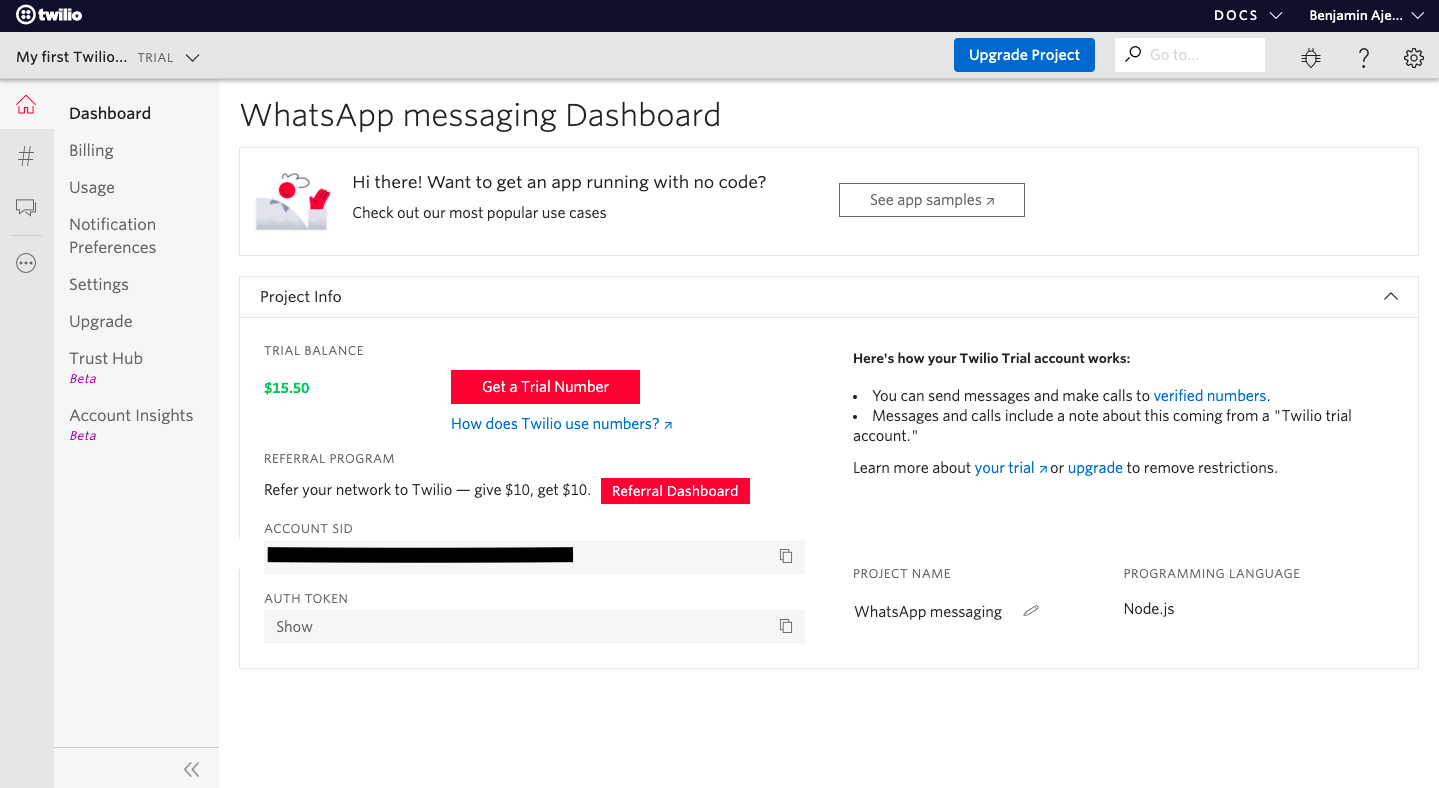Open All Products ellipsis icon

[x=26, y=264]
